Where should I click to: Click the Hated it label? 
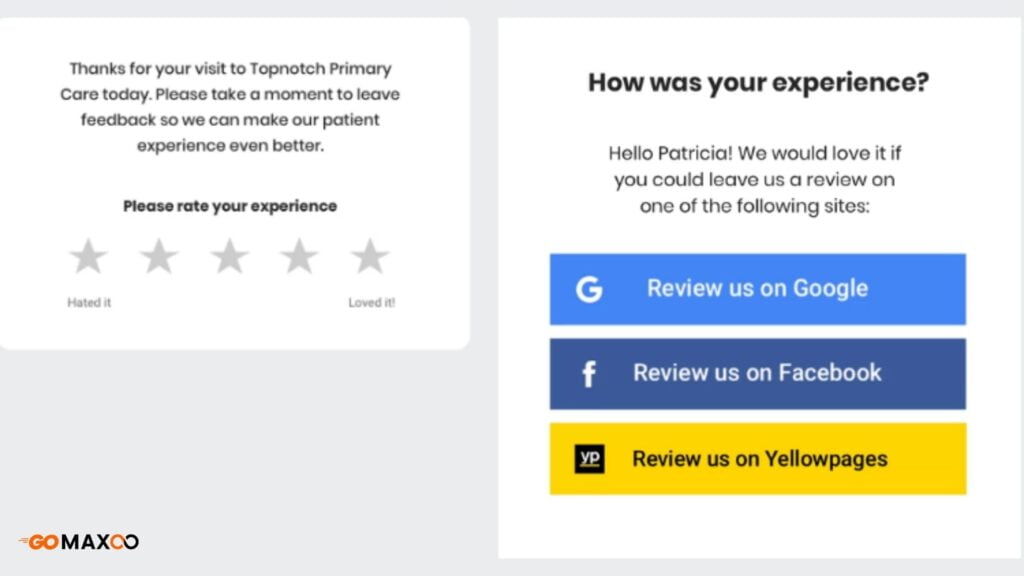click(x=89, y=302)
